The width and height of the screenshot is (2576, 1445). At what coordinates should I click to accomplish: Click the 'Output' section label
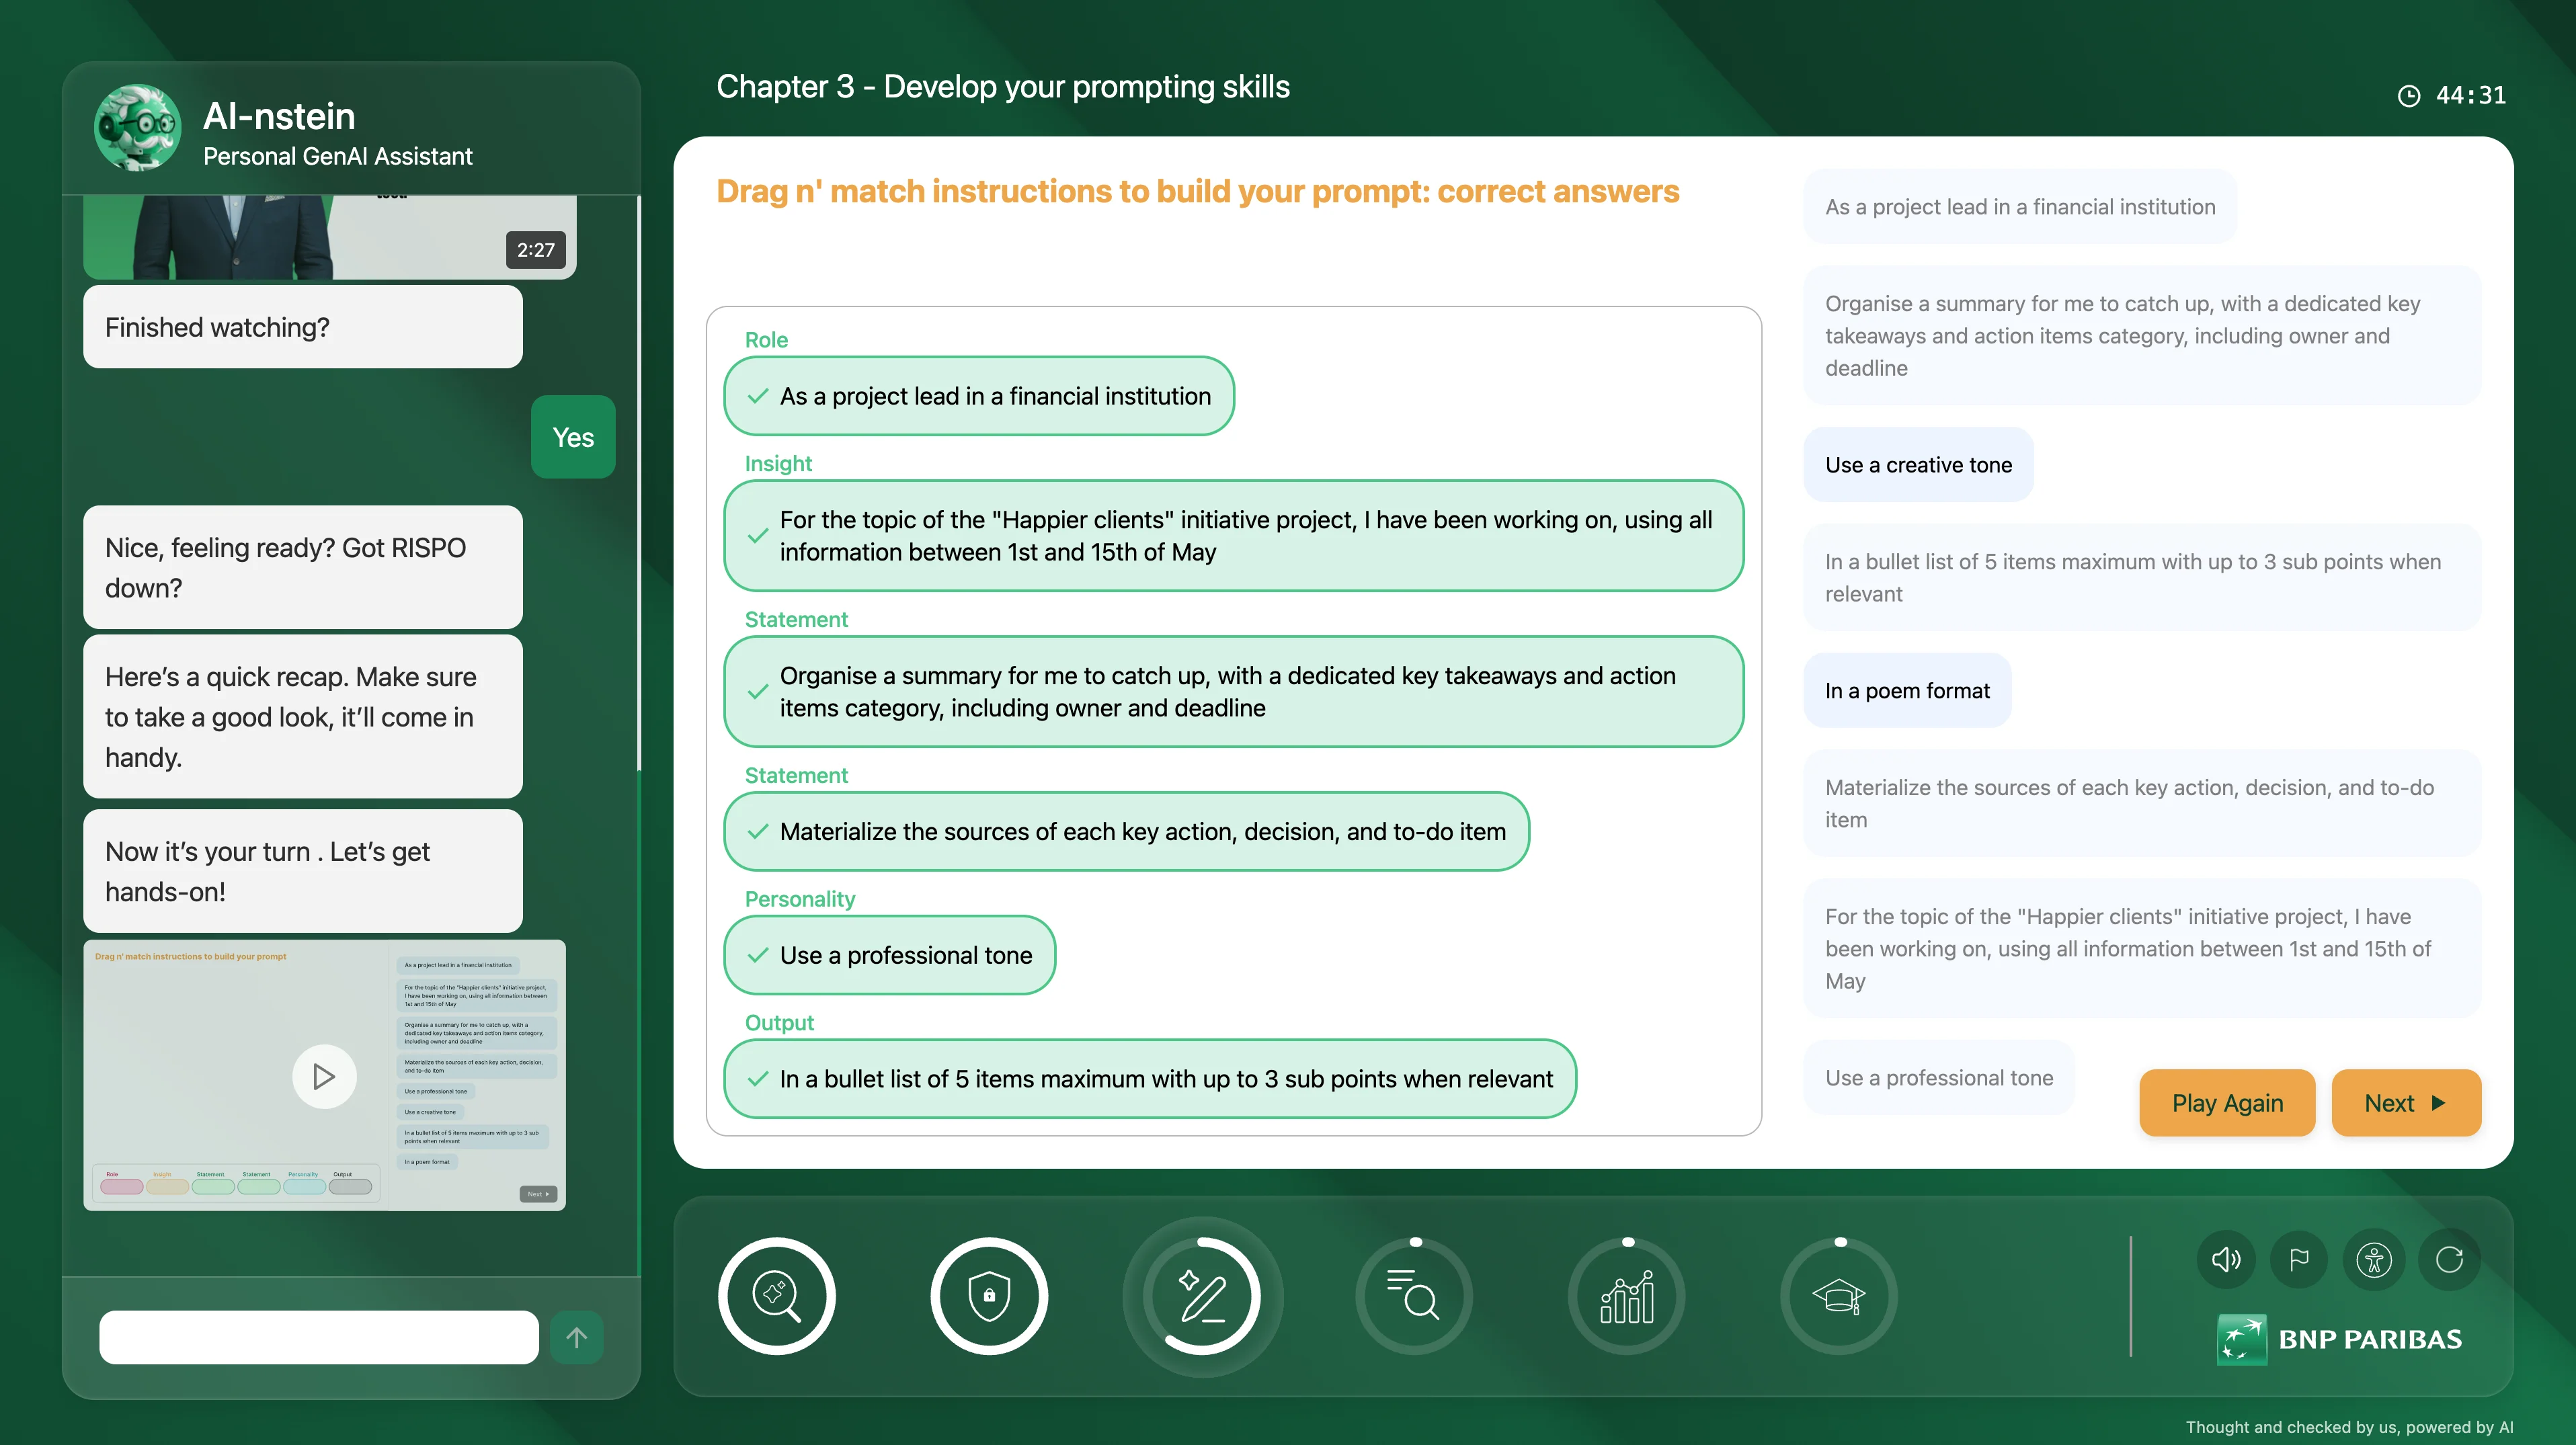pos(779,1023)
